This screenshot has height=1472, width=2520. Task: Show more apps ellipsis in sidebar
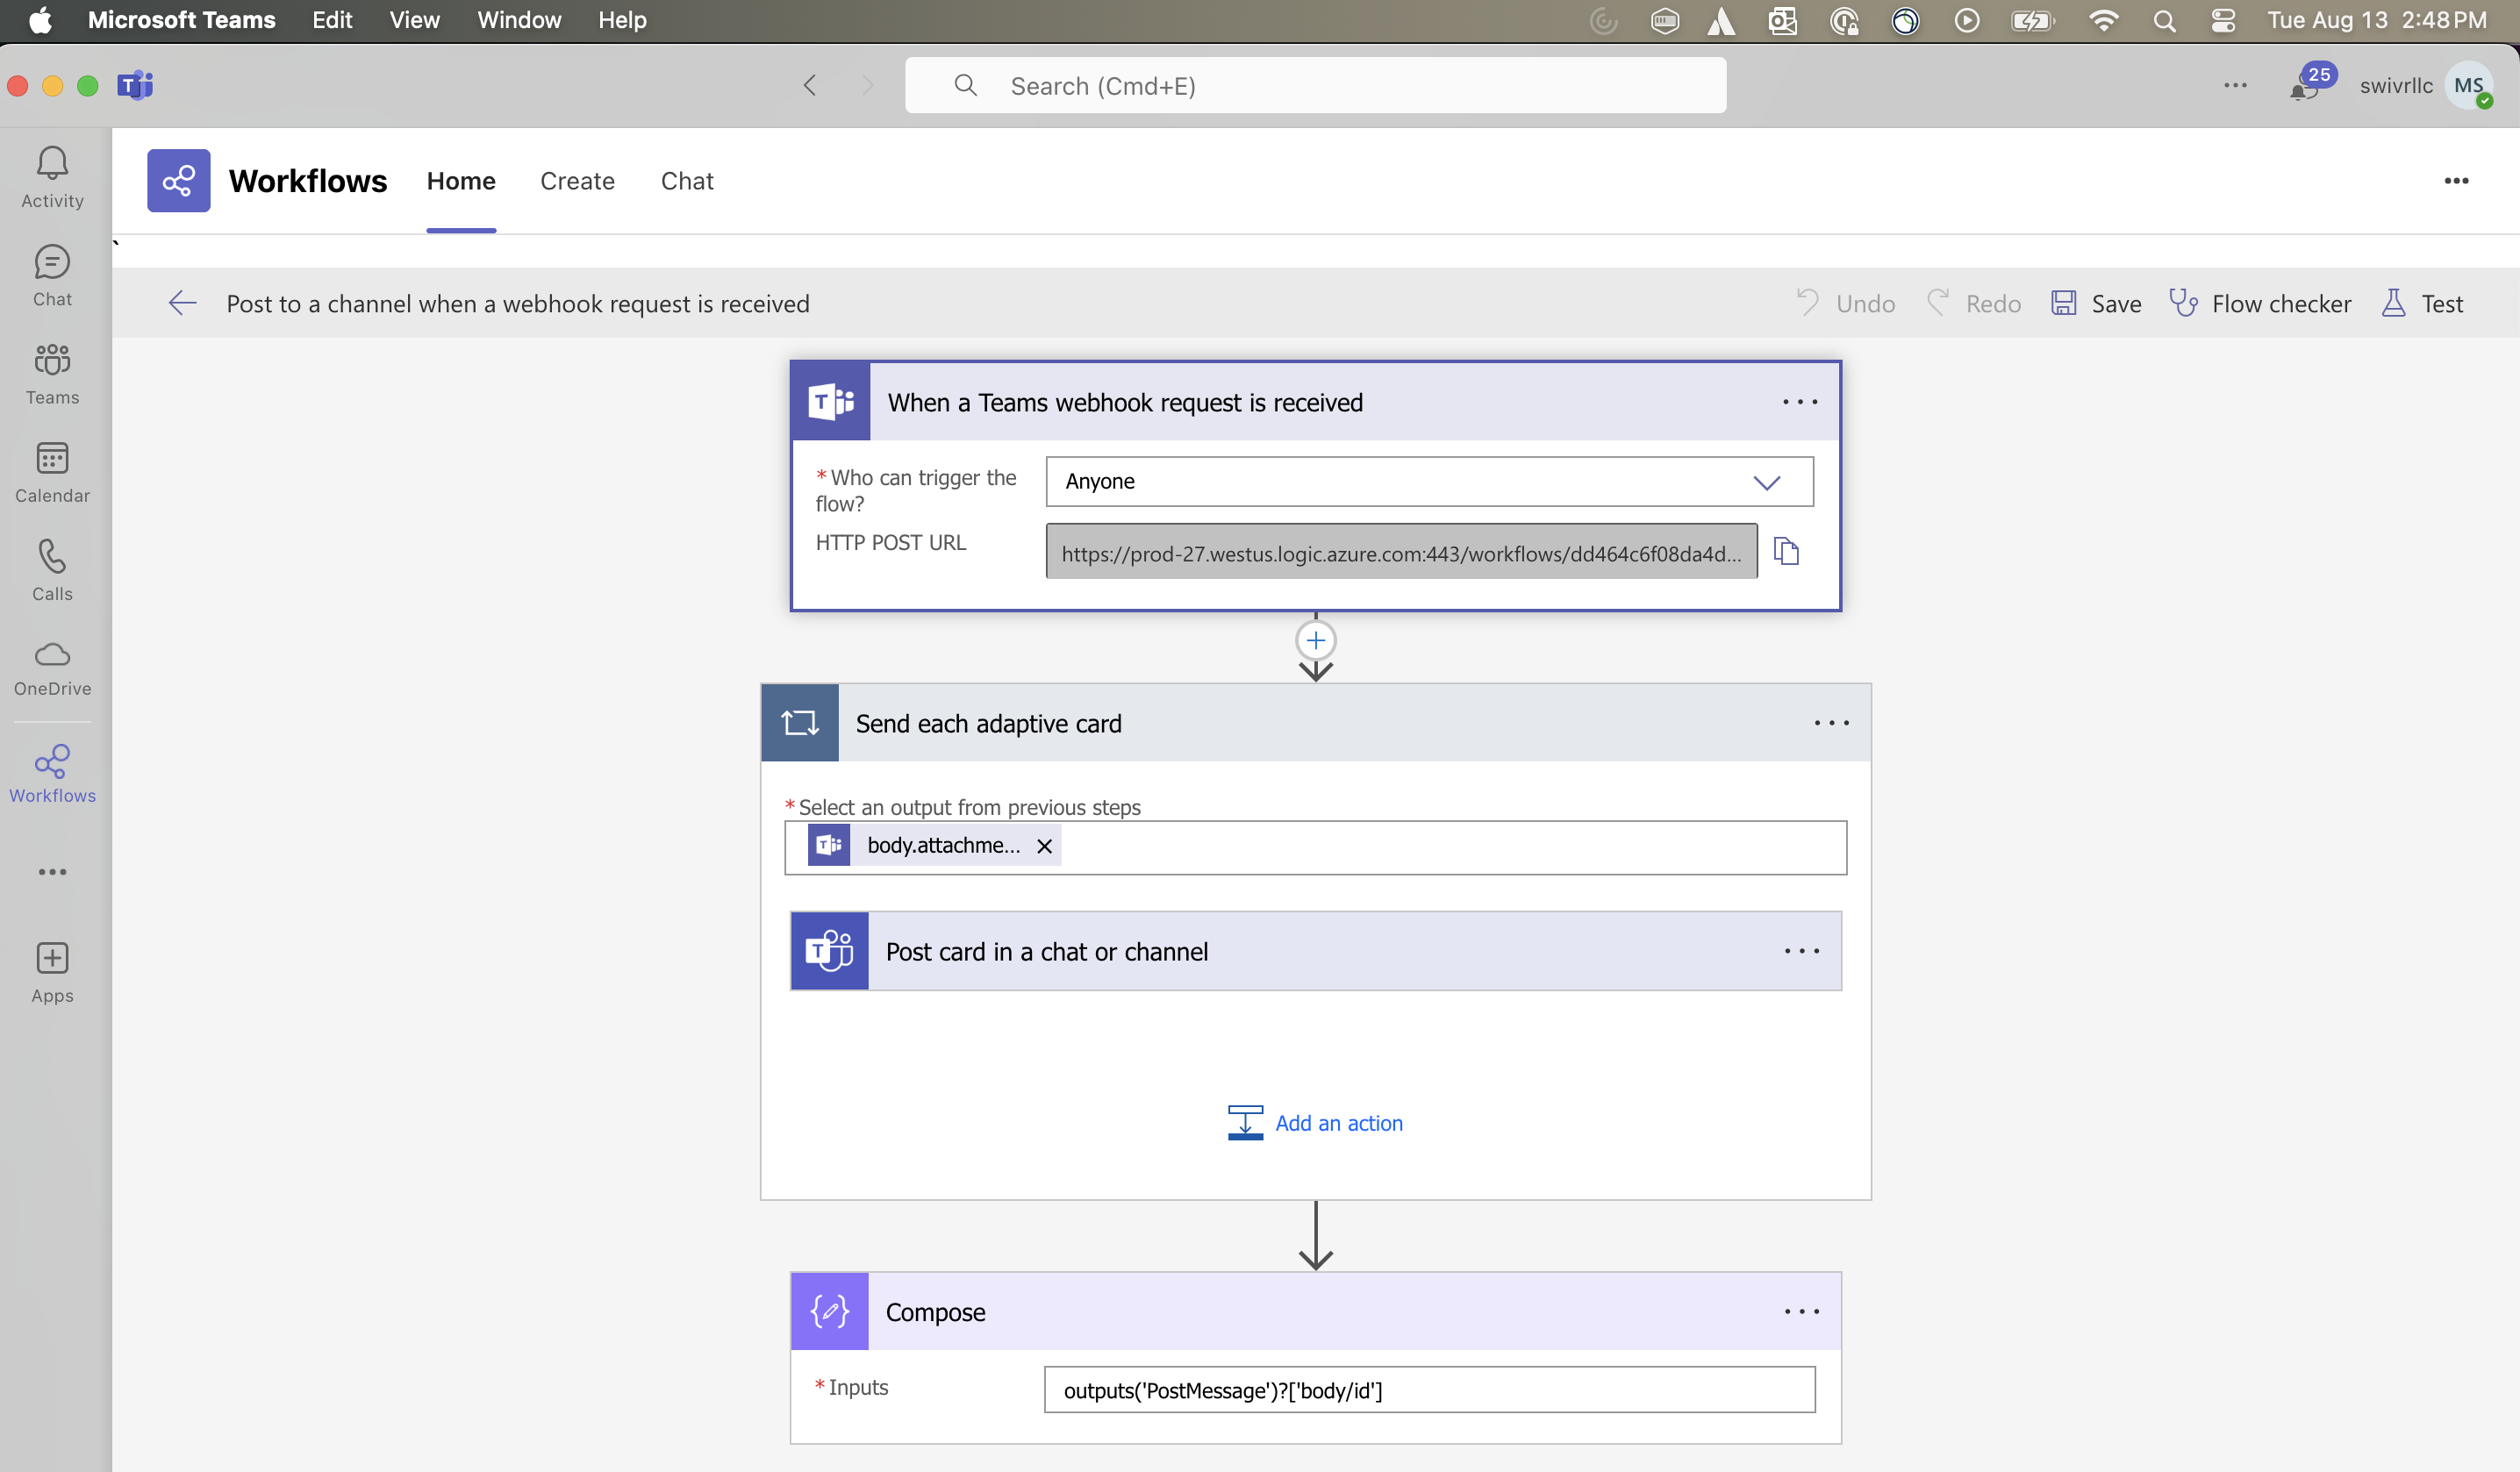(52, 872)
